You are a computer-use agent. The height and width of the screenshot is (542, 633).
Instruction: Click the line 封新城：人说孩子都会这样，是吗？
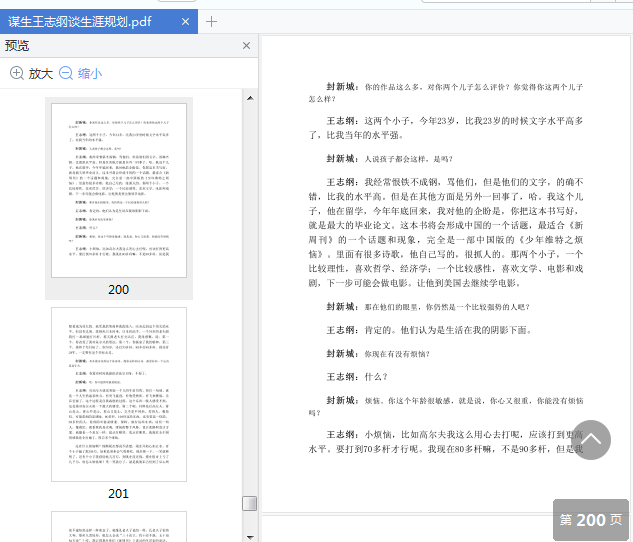pyautogui.click(x=390, y=159)
